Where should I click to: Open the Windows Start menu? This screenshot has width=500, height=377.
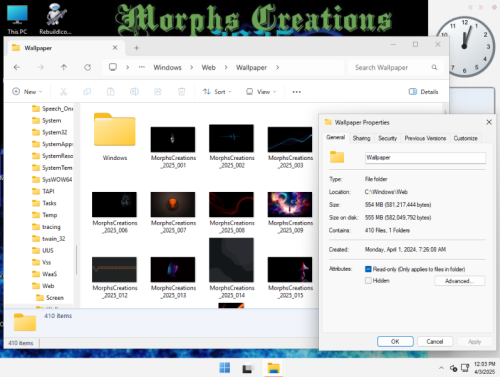(225, 368)
